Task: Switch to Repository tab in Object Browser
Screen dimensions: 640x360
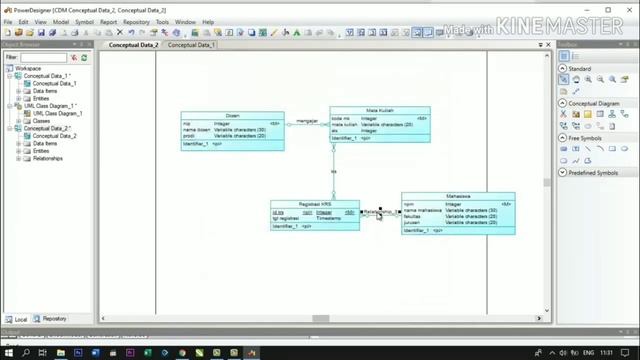Action: coord(50,319)
